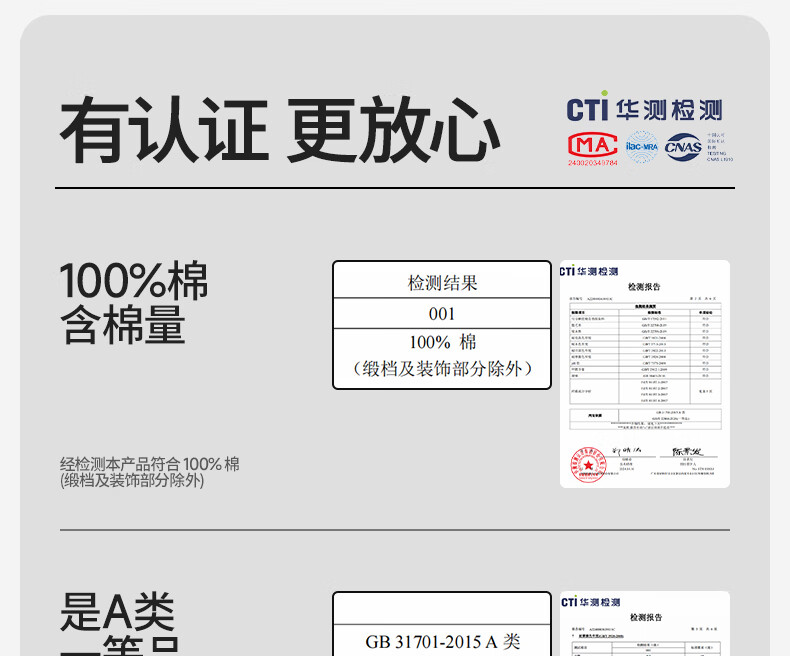The image size is (790, 656).
Task: Click the 经检测本产品符合 100% 棉 caption
Action: (149, 472)
